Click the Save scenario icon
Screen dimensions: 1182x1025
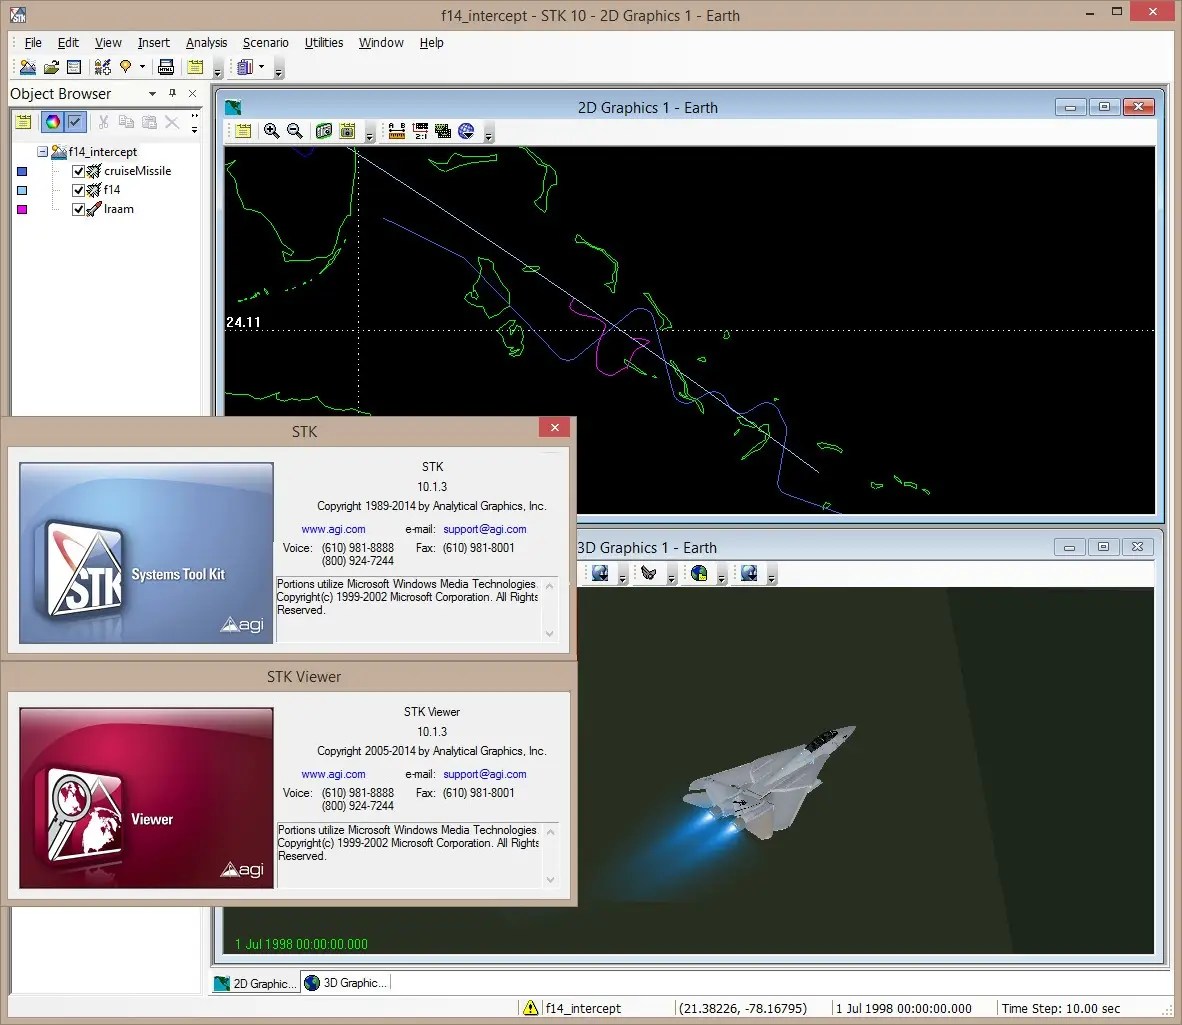click(x=74, y=67)
